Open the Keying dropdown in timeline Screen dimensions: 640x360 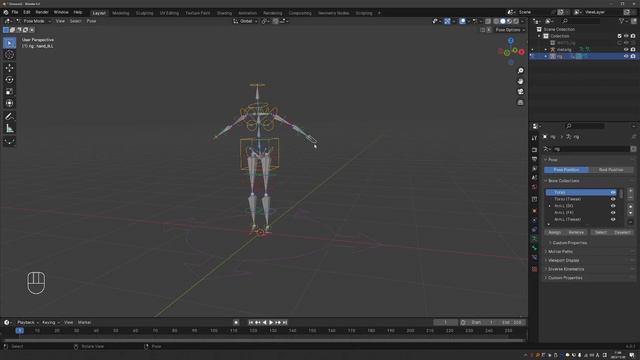51,322
